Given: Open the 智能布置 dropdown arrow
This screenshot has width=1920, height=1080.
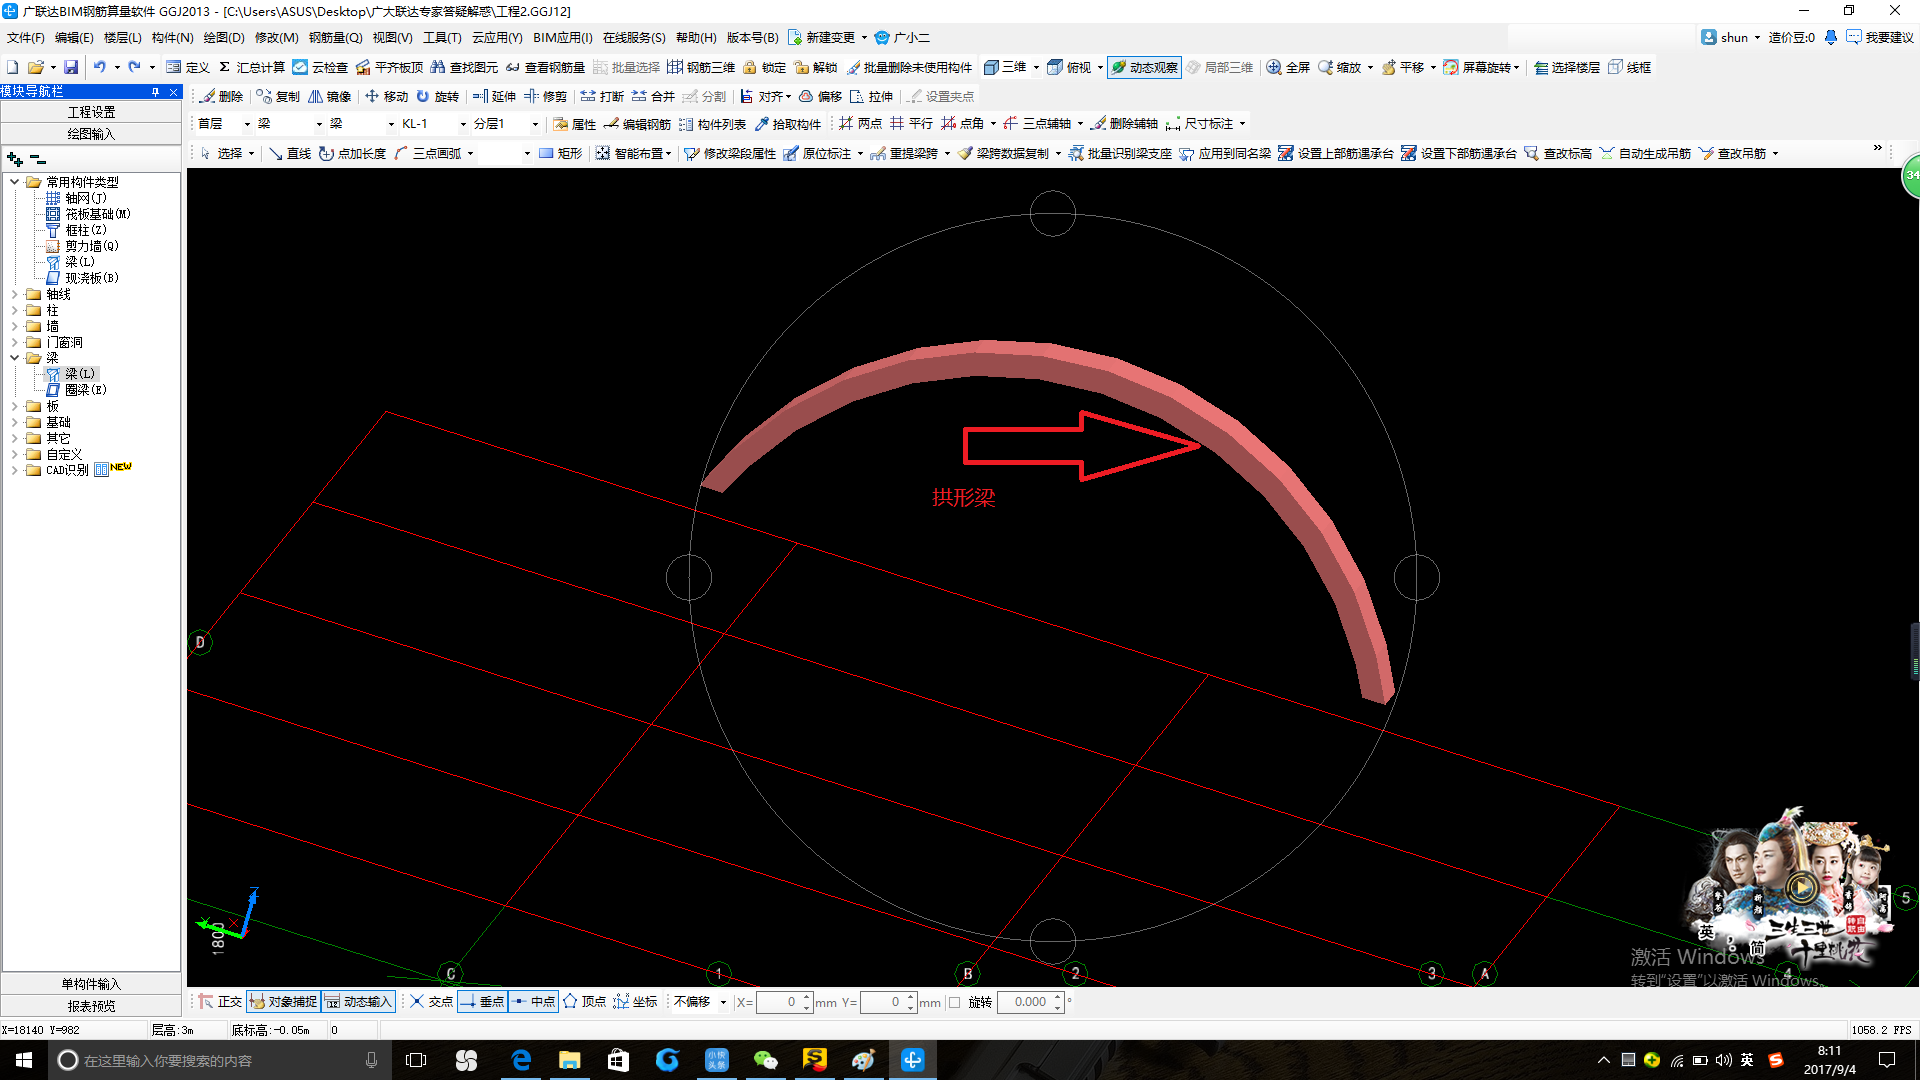Looking at the screenshot, I should tap(668, 153).
